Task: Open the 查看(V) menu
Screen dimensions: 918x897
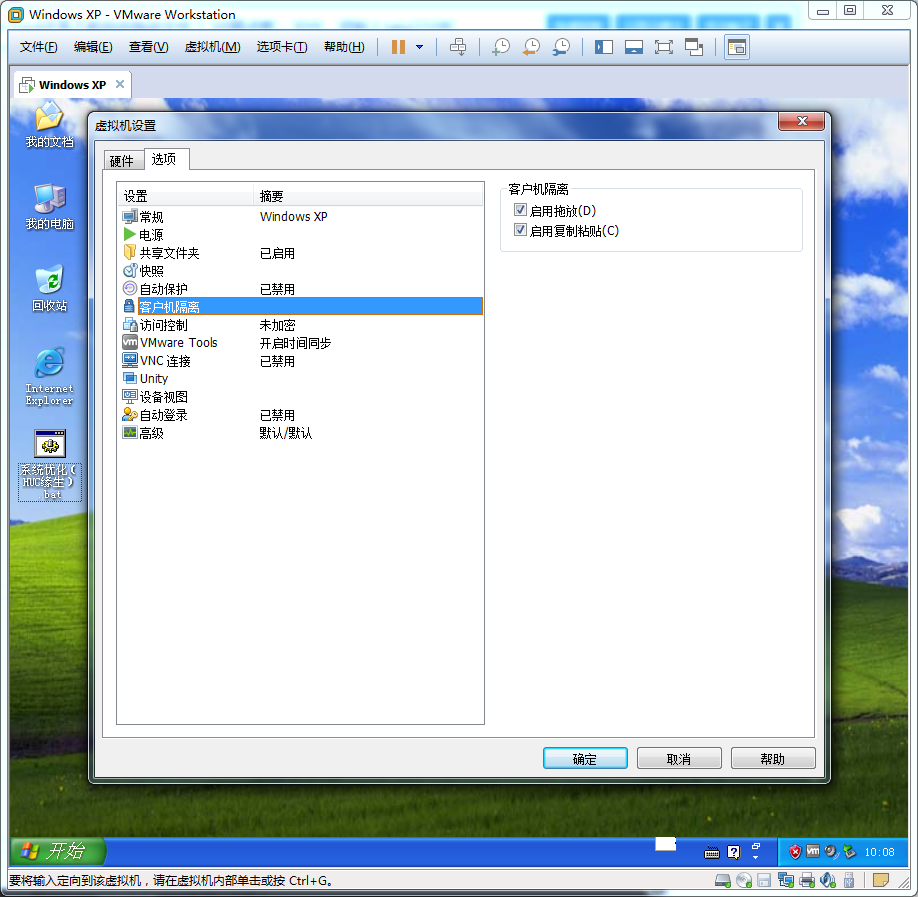Action: (149, 47)
